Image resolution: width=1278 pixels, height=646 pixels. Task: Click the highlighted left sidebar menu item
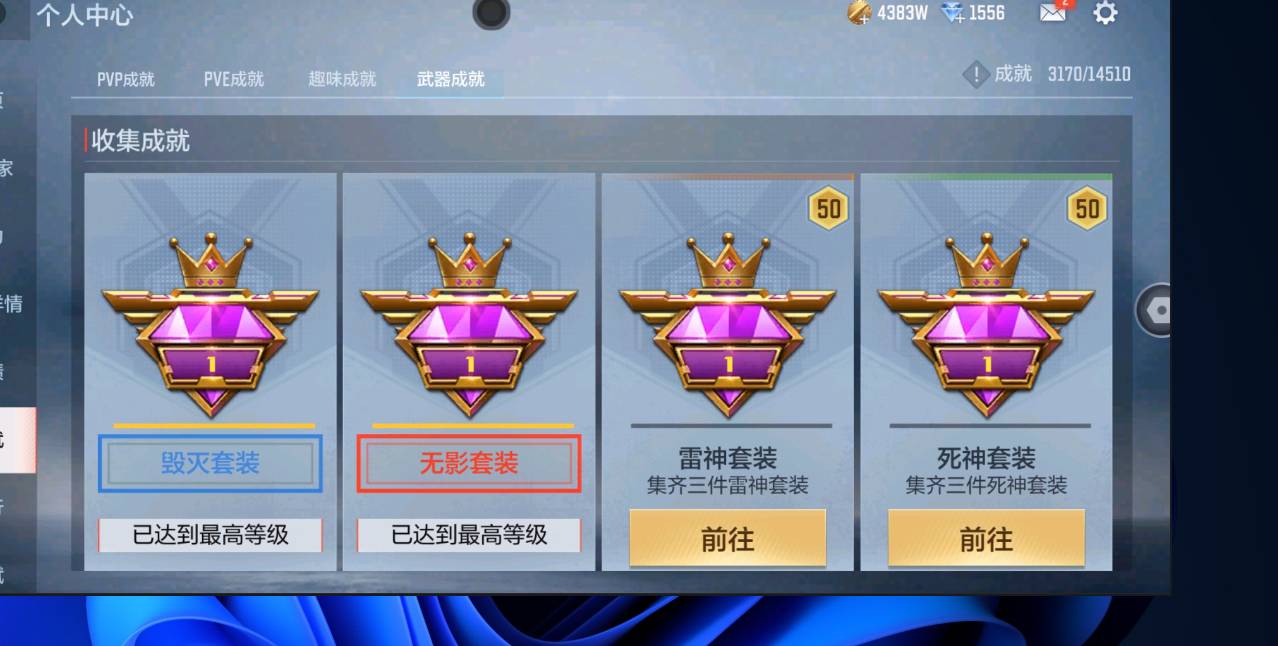click(17, 440)
